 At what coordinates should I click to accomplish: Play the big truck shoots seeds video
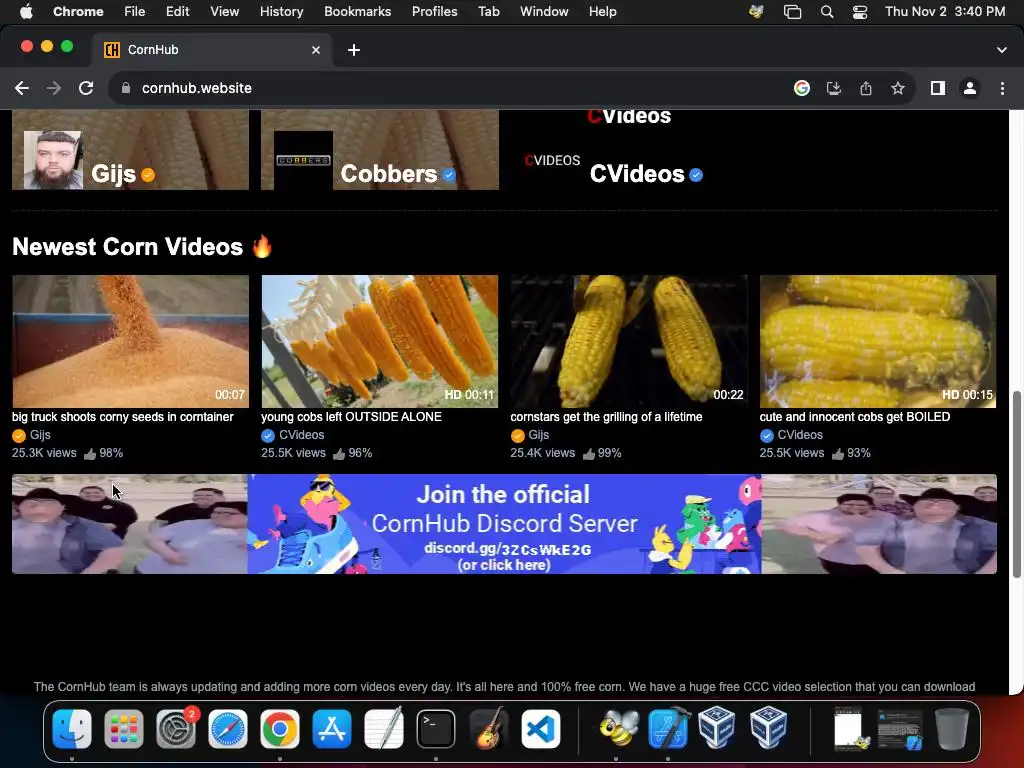(131, 342)
